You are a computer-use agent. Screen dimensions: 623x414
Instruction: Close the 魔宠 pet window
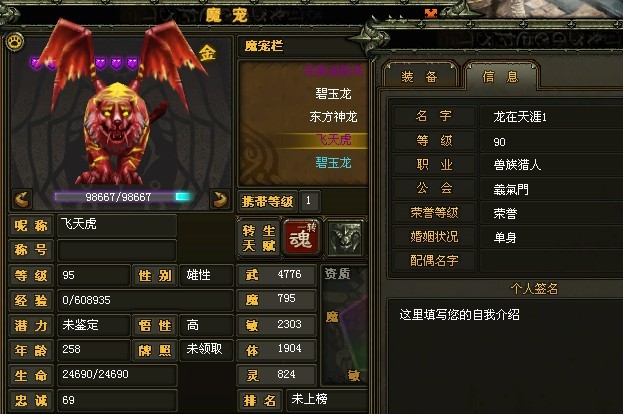[x=431, y=14]
